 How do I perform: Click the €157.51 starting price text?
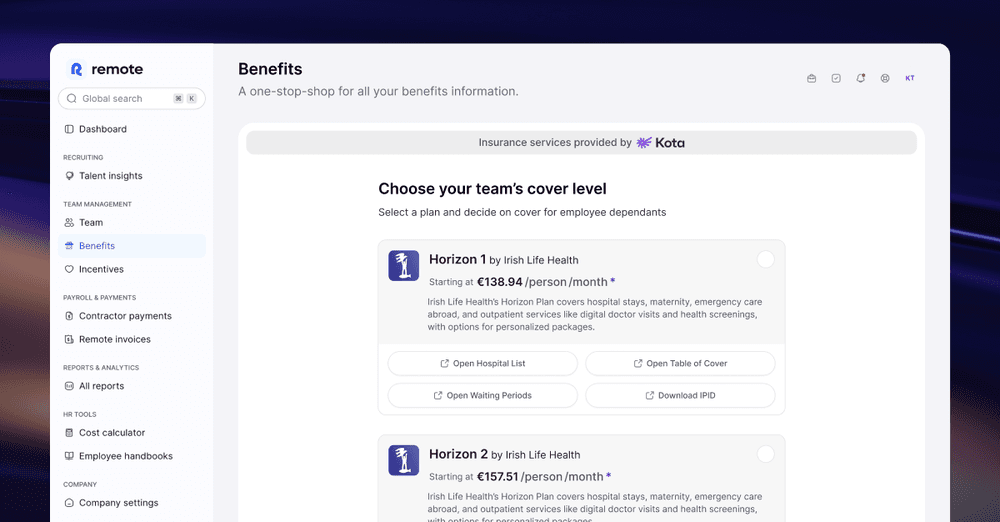(498, 477)
